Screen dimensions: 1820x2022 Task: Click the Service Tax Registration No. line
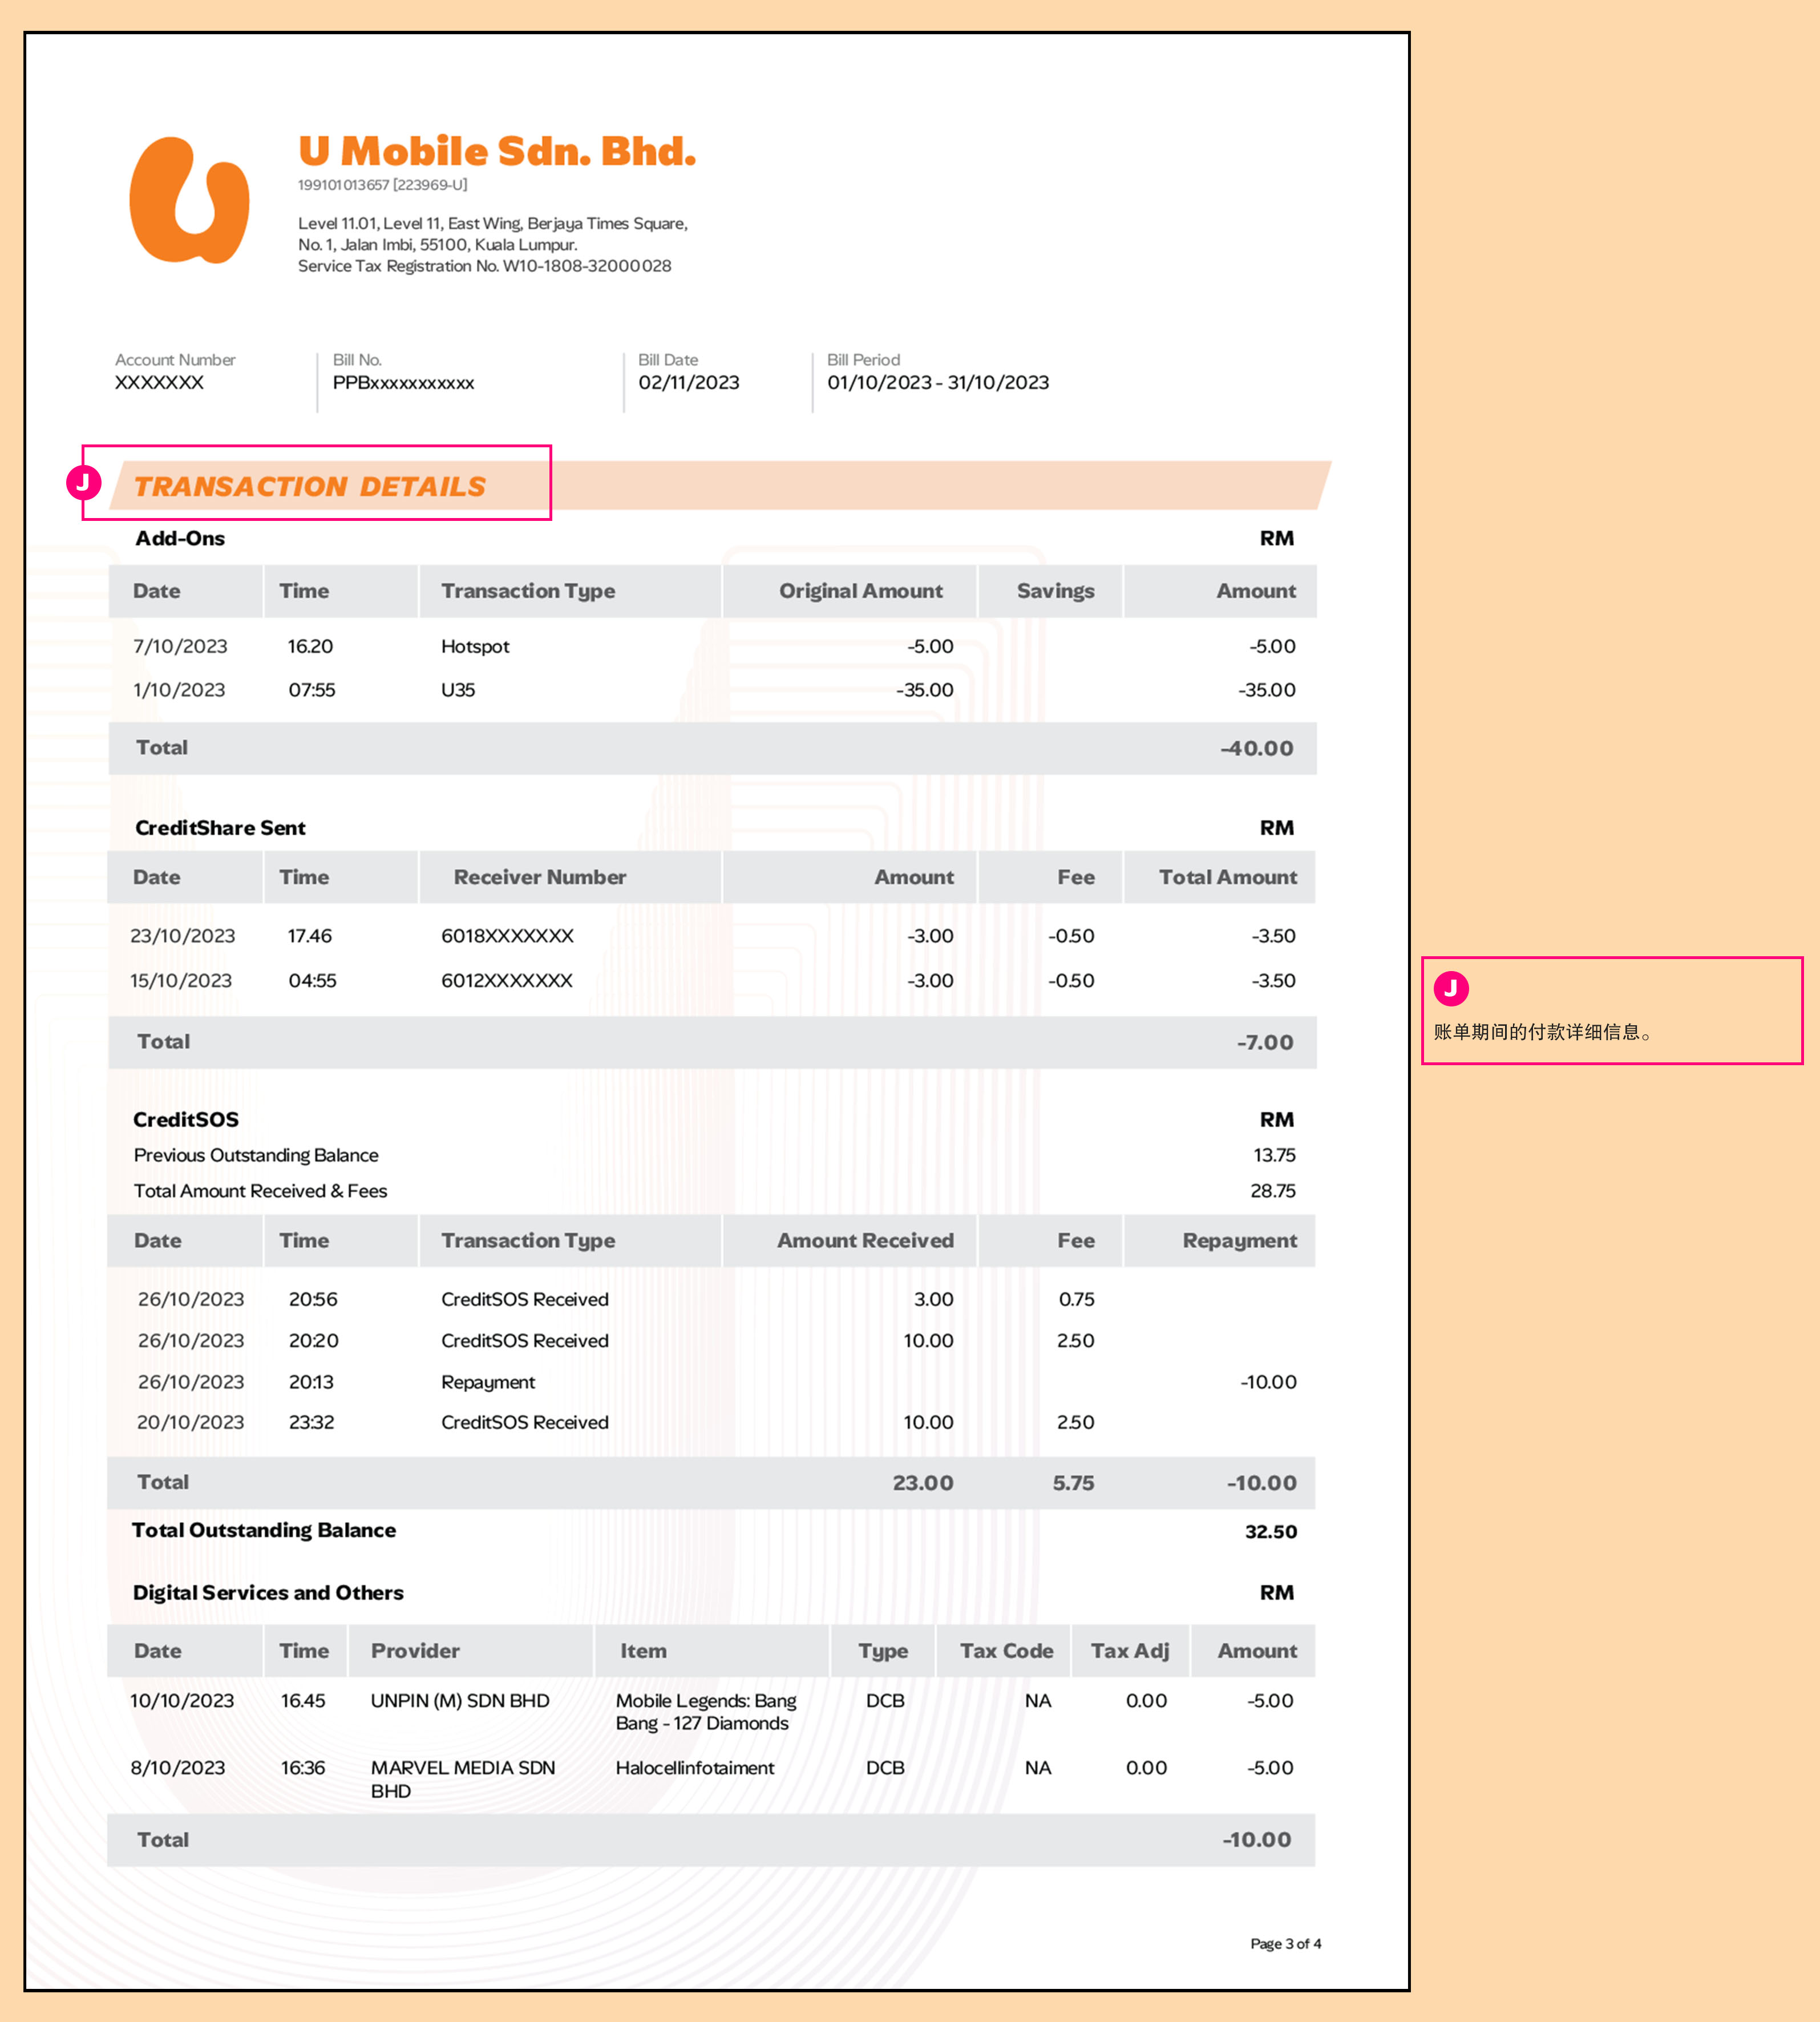click(485, 266)
